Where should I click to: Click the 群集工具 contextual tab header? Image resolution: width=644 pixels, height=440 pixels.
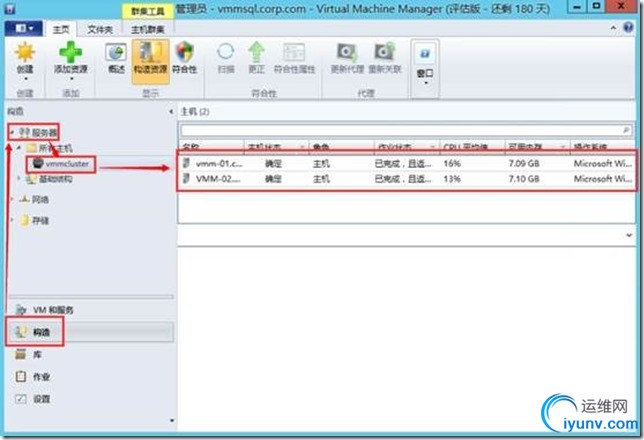[x=147, y=11]
